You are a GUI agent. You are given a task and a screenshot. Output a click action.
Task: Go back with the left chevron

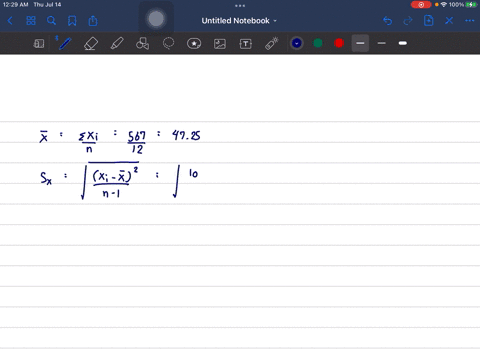[x=10, y=21]
